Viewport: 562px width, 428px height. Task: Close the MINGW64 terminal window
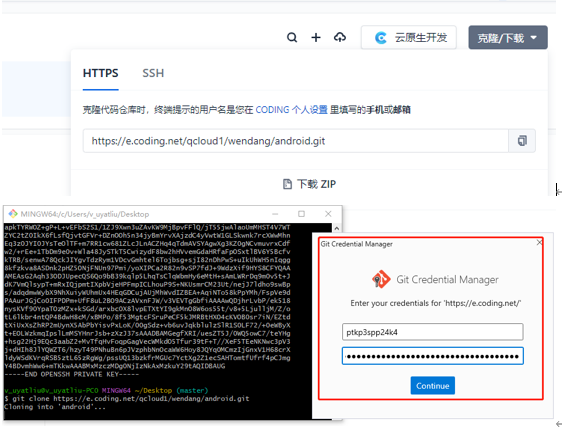pyautogui.click(x=328, y=214)
